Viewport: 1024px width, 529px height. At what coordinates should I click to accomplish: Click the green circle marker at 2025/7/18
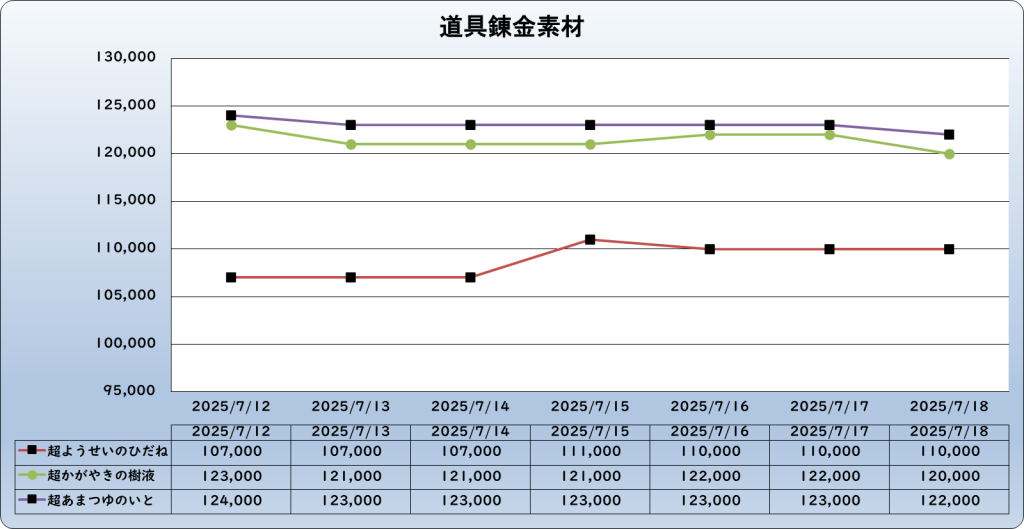coord(949,154)
